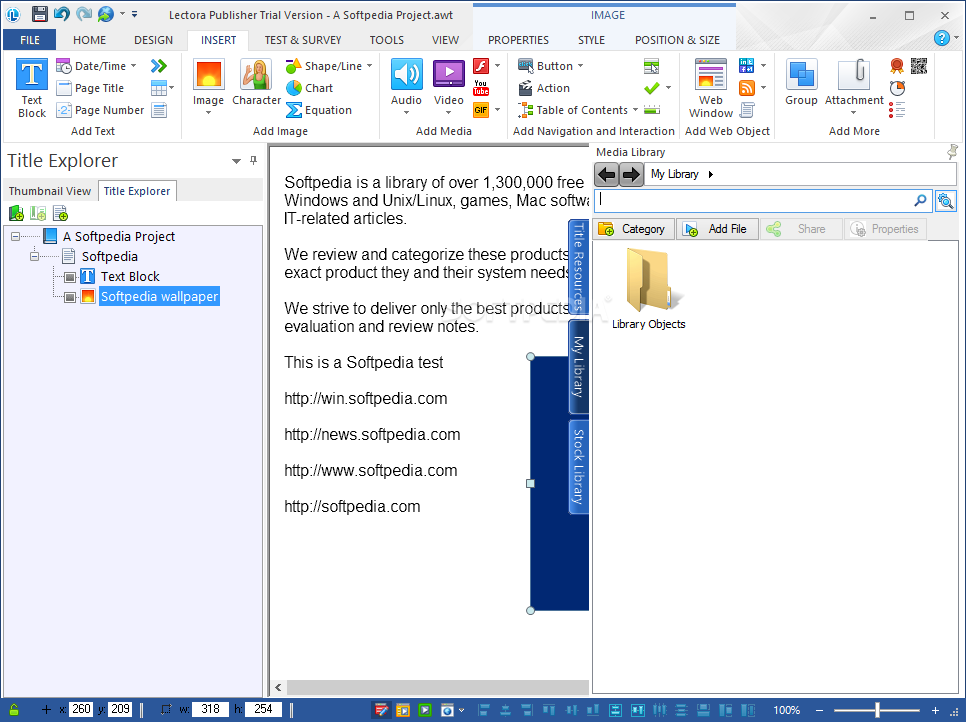Add an Action object
Image resolution: width=966 pixels, height=722 pixels.
(544, 88)
